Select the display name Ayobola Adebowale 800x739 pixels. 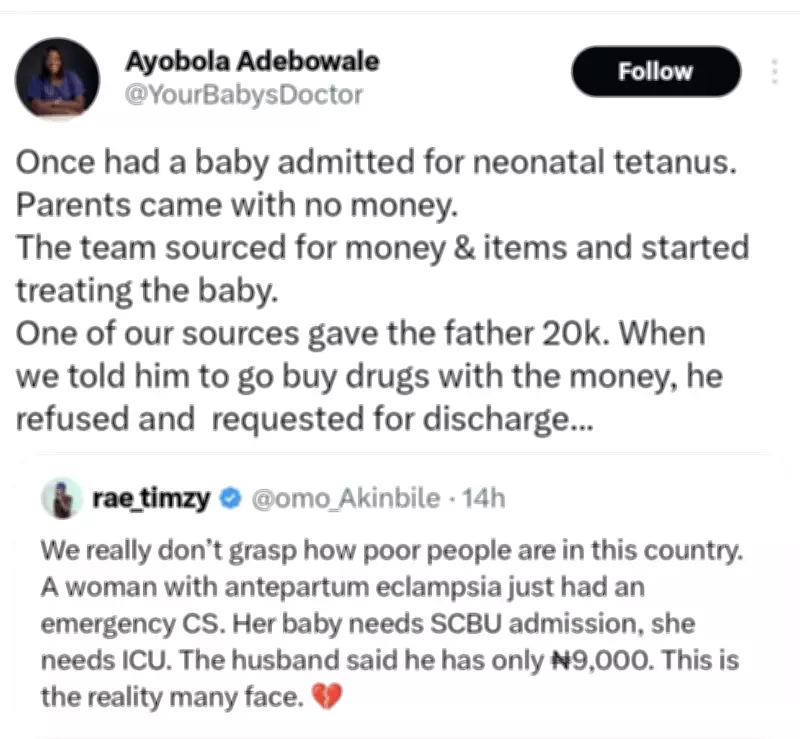click(251, 62)
